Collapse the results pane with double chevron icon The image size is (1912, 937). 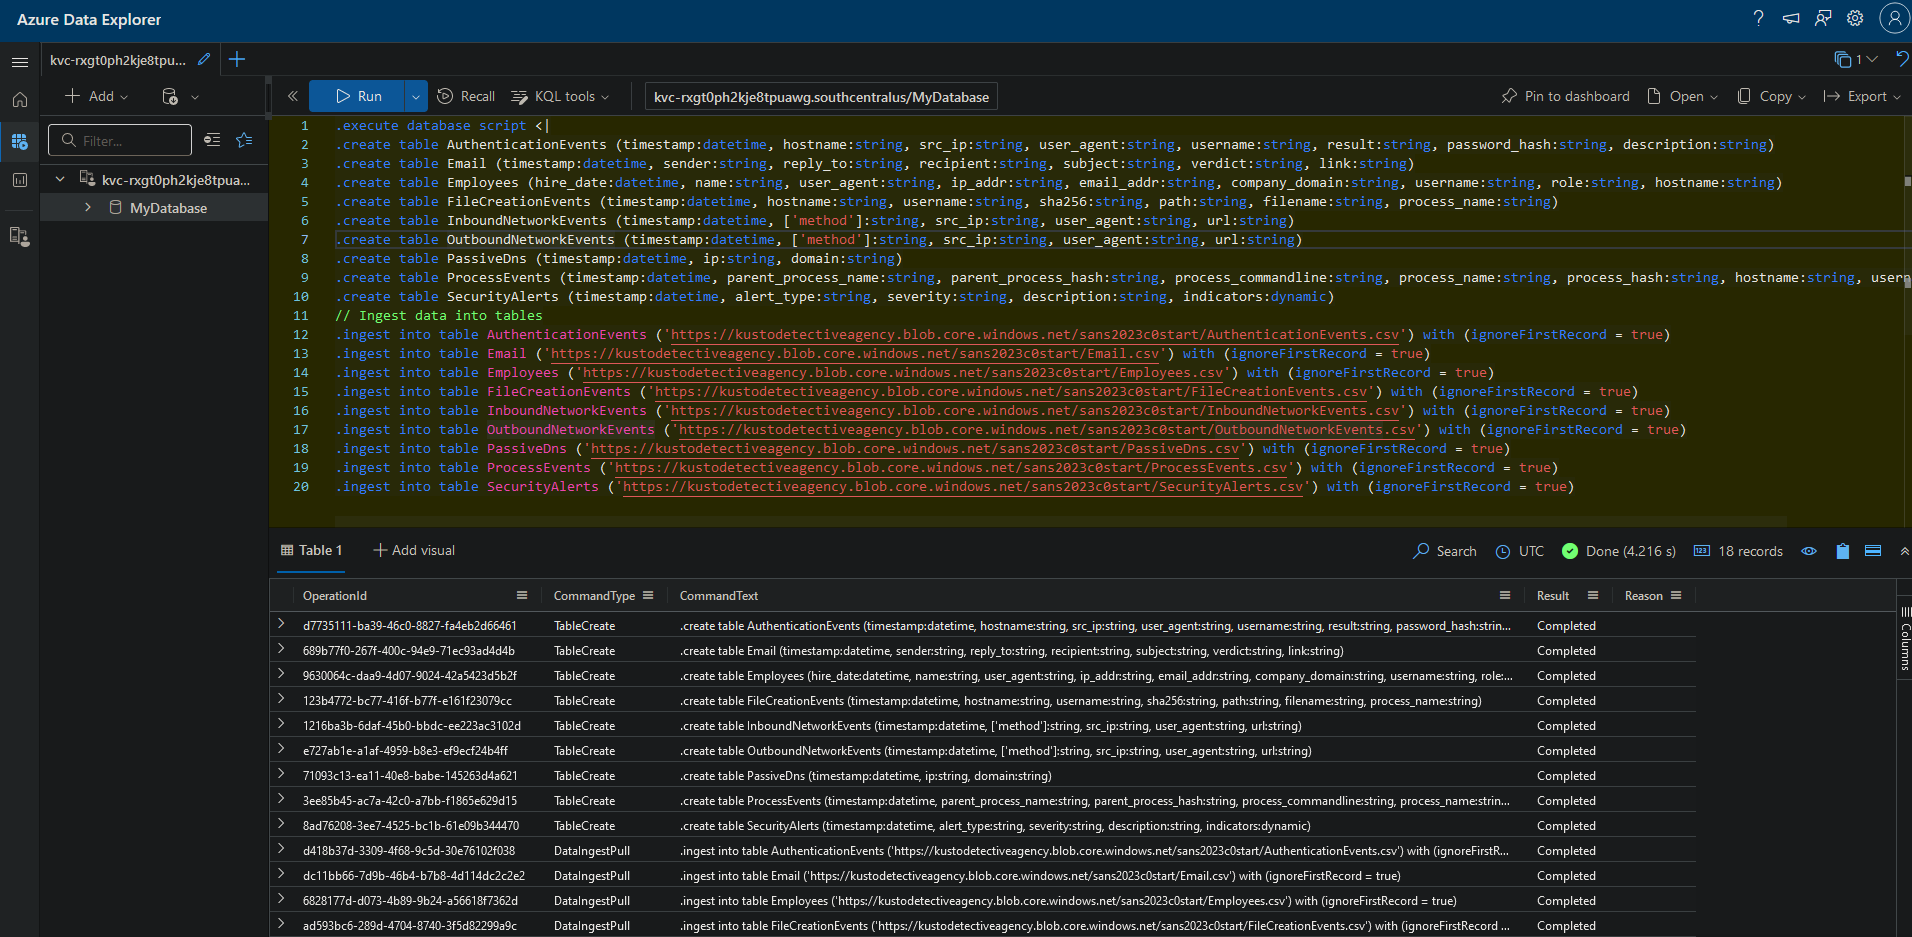tap(1904, 551)
